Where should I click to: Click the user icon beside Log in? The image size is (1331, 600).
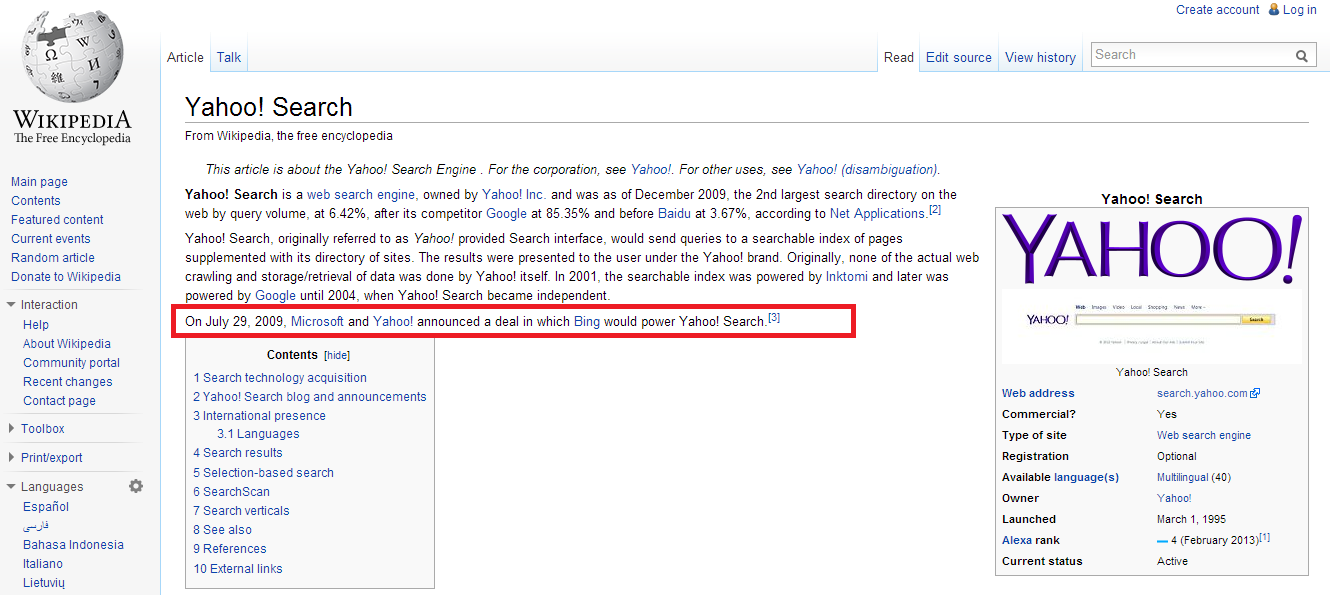coord(1274,10)
